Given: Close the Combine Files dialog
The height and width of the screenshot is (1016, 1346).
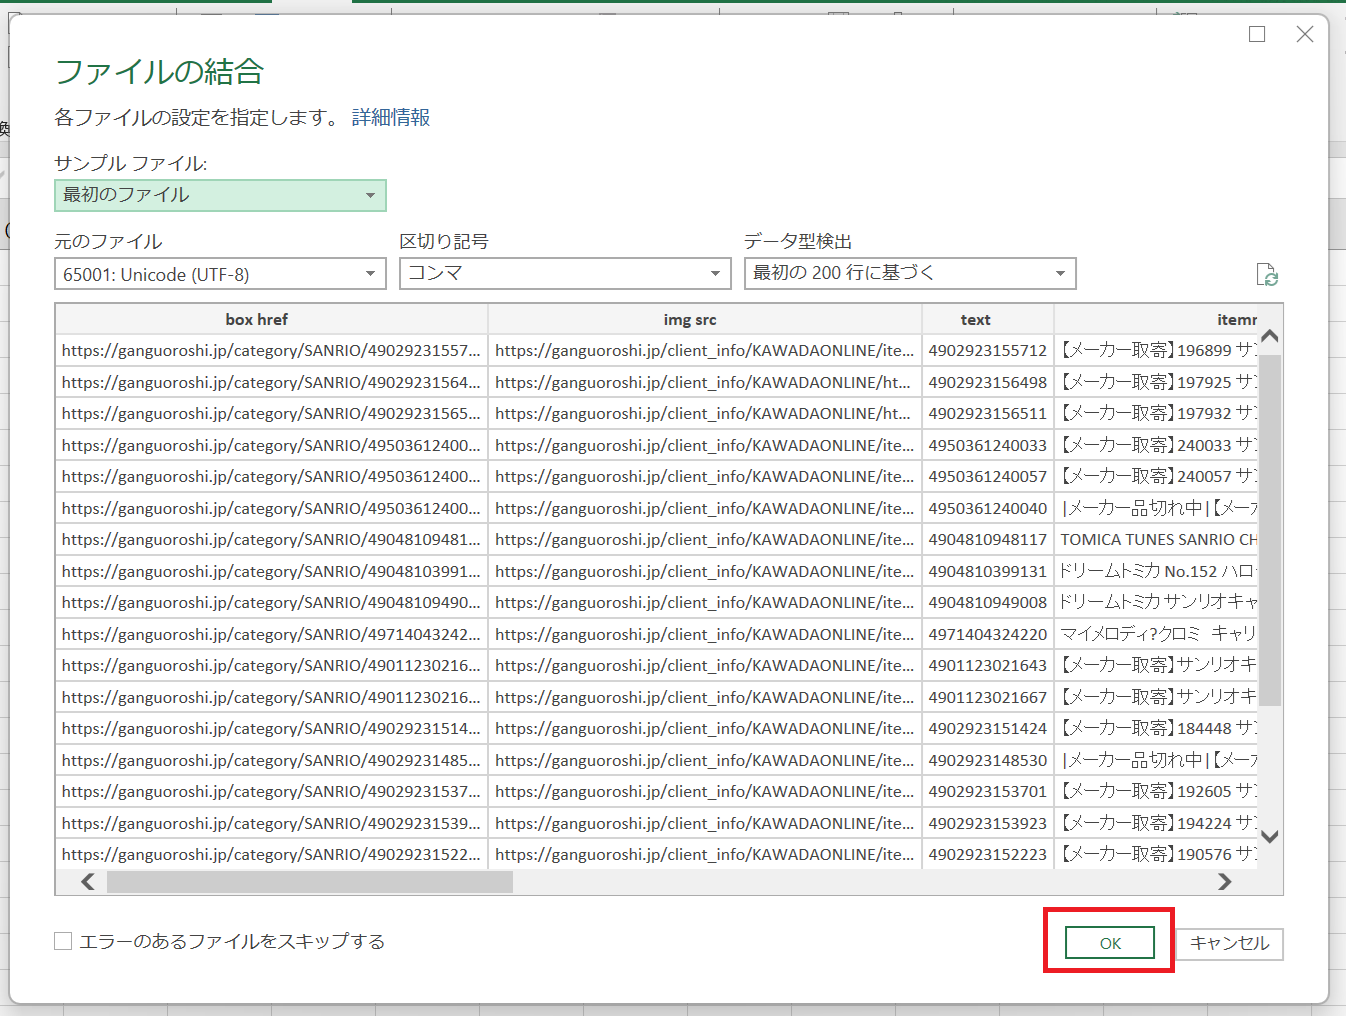Looking at the screenshot, I should [x=1304, y=35].
